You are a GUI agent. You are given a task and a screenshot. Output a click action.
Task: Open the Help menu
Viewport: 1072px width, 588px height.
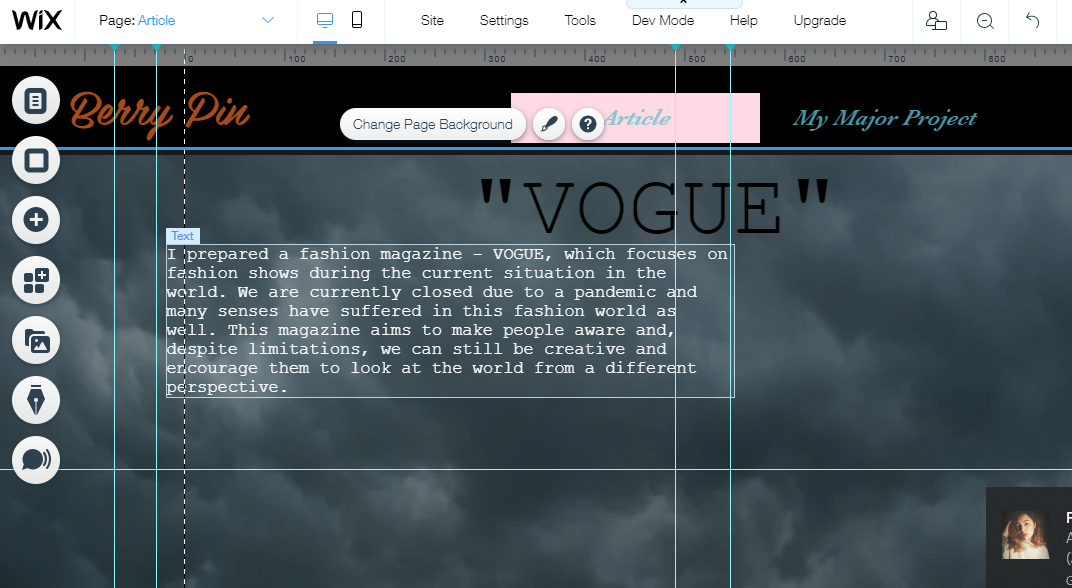(x=743, y=21)
